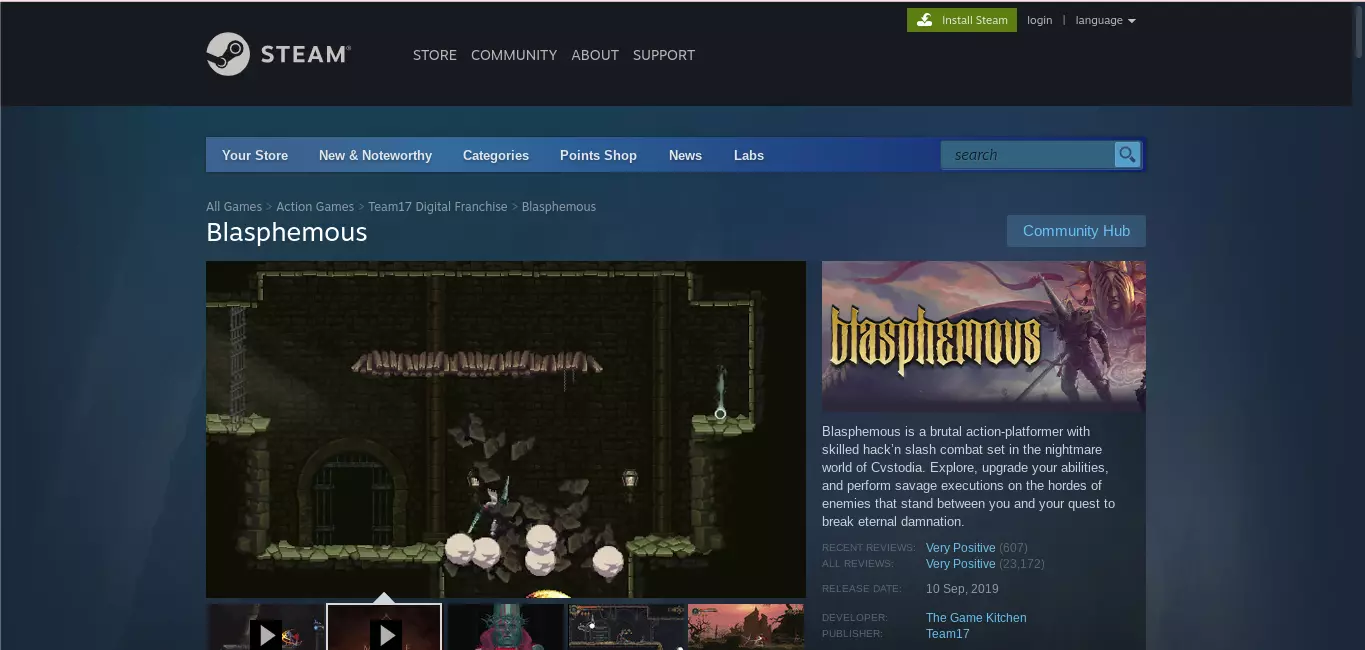Select the highlighted second video thumbnail

pos(384,627)
